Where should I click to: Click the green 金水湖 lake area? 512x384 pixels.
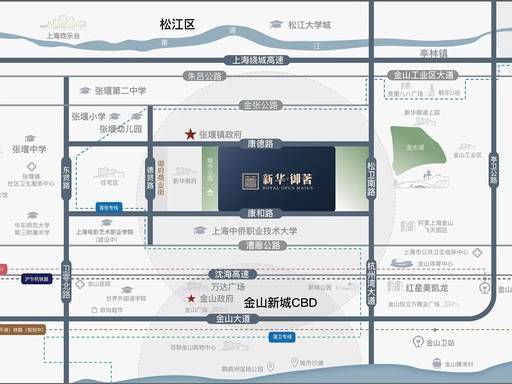click(x=417, y=150)
